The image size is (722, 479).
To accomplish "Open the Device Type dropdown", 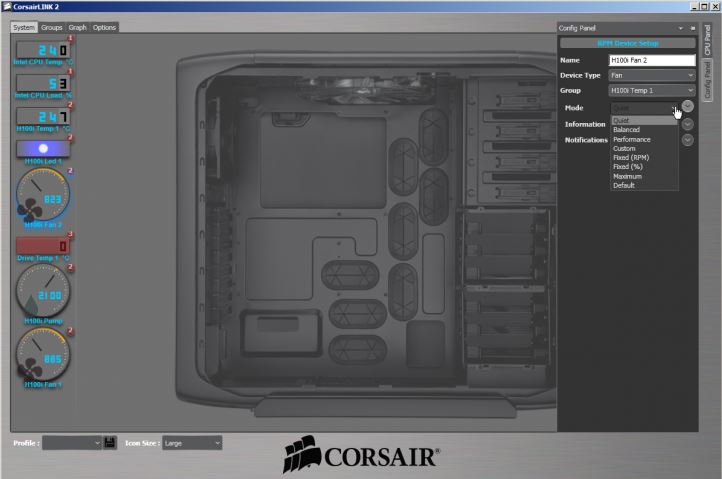I will point(652,75).
